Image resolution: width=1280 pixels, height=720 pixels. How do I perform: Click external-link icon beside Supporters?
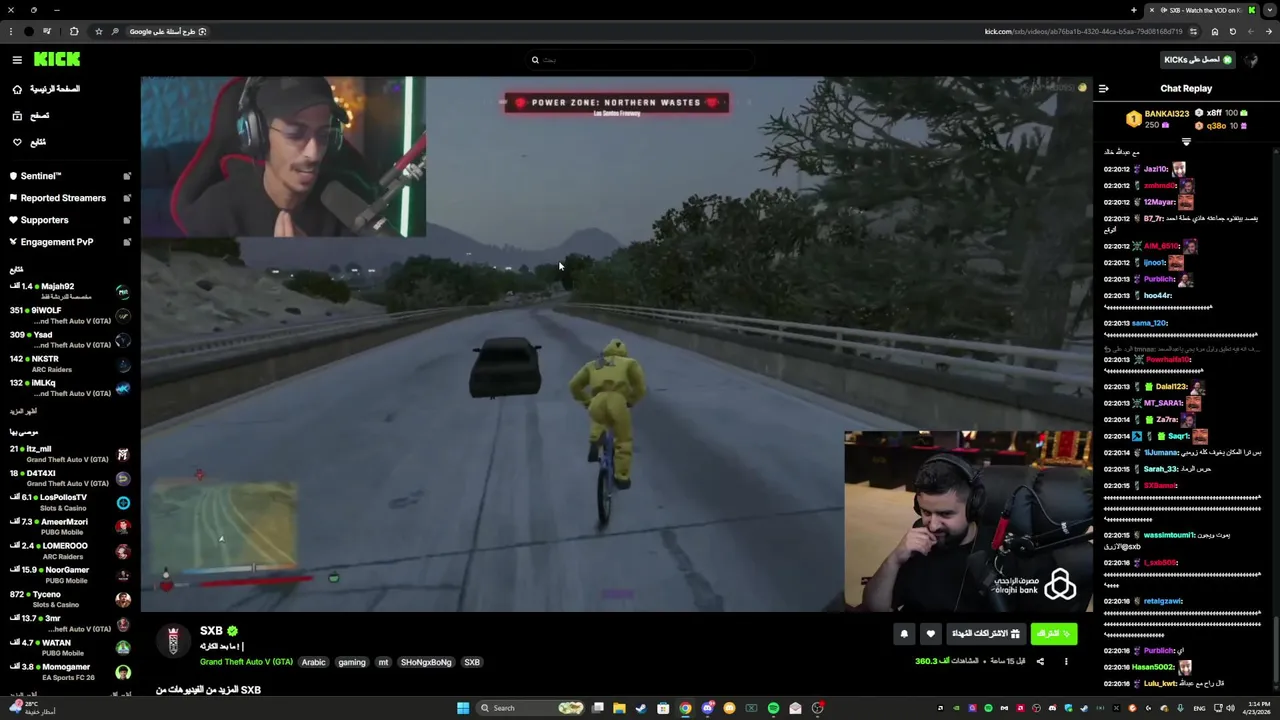pos(127,220)
